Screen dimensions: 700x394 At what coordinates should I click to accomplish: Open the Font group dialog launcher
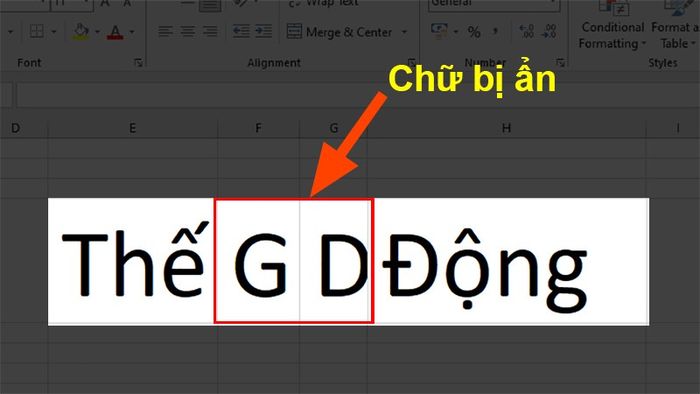[x=138, y=62]
